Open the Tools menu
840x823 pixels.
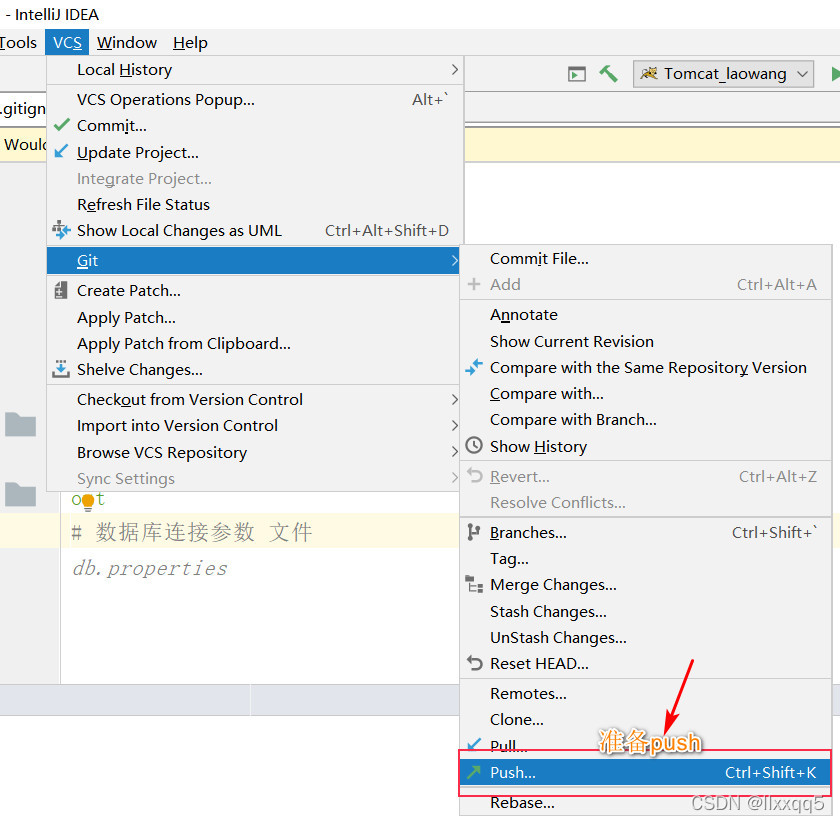tap(18, 42)
